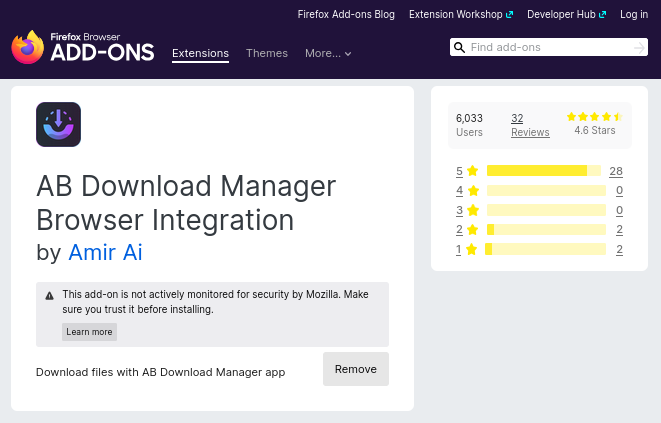
Task: Open Firefox Add-ons Blog link
Action: pyautogui.click(x=346, y=14)
